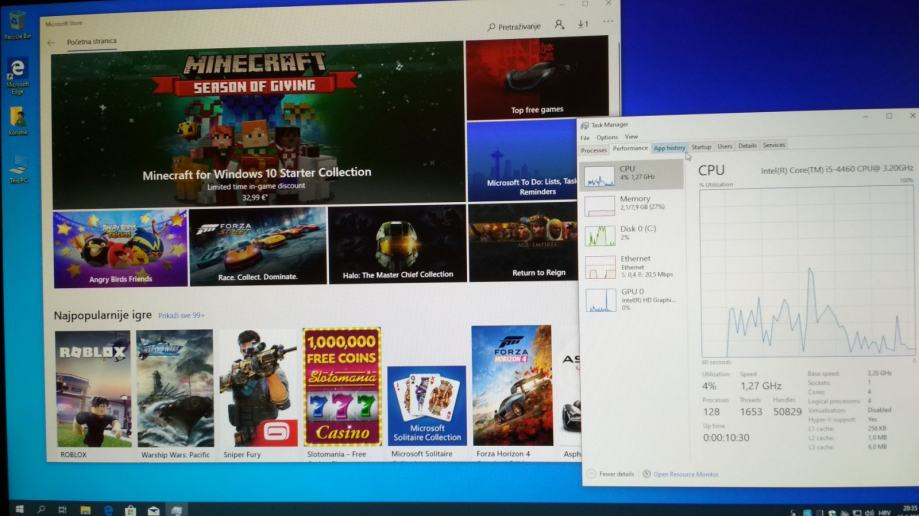This screenshot has width=919, height=516.
Task: Collapse Task Manager with Fewer details
Action: pos(611,474)
